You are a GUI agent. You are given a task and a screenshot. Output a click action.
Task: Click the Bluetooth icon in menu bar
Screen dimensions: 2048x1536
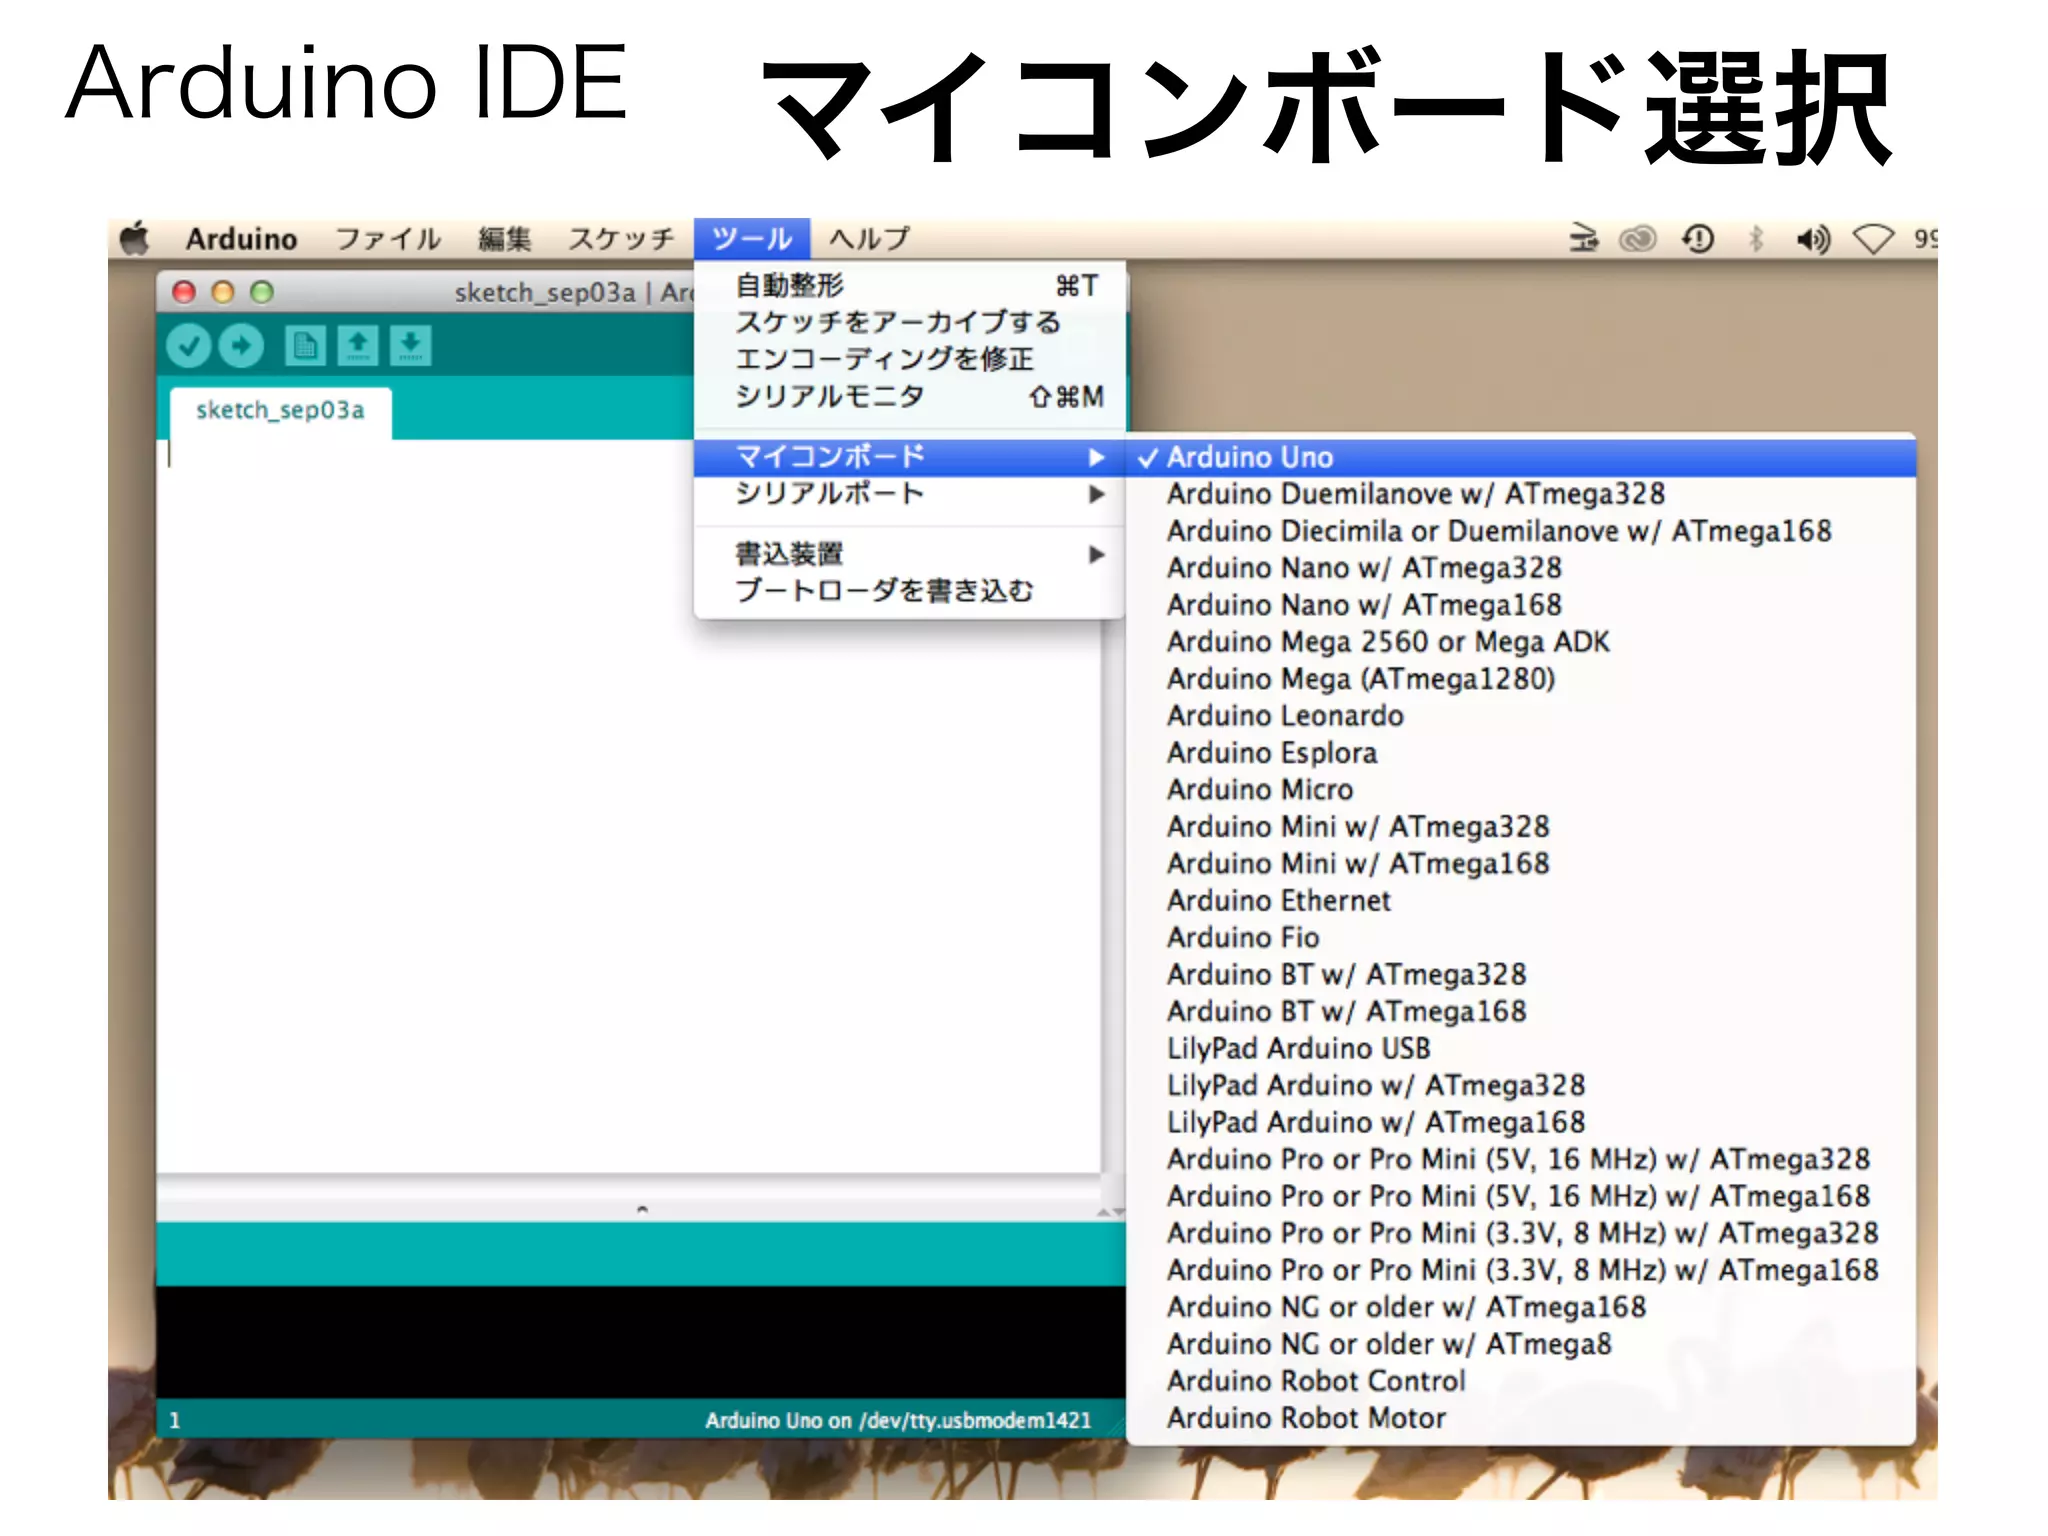(x=1755, y=239)
